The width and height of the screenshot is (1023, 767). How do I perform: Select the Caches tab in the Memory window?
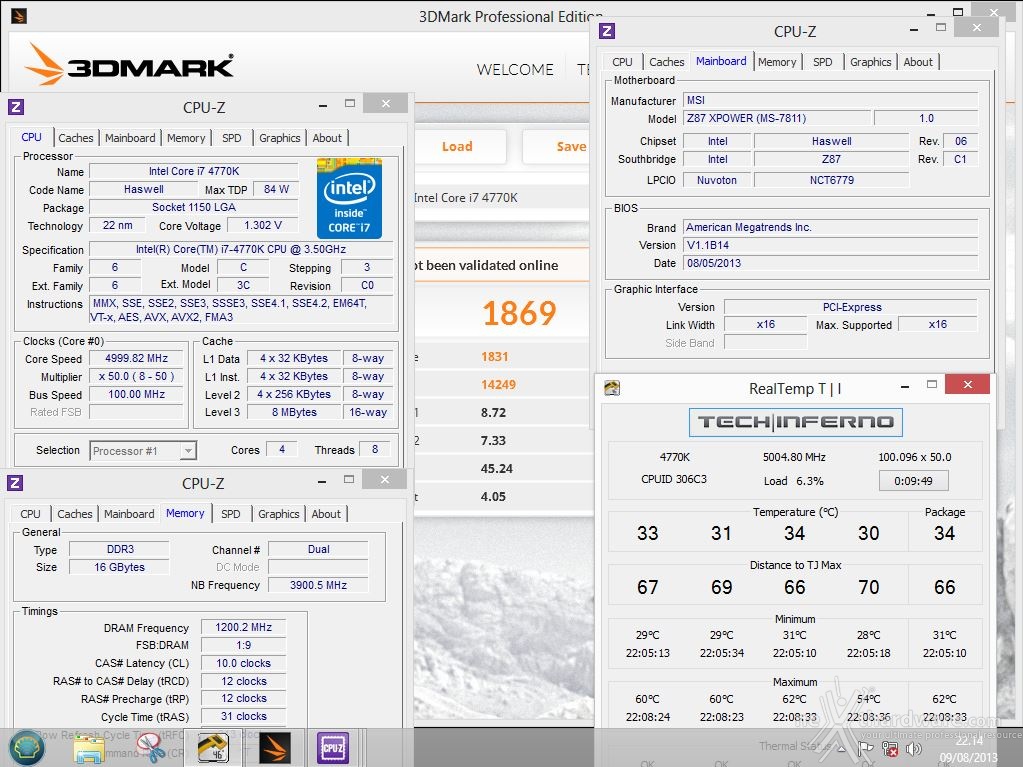click(75, 514)
